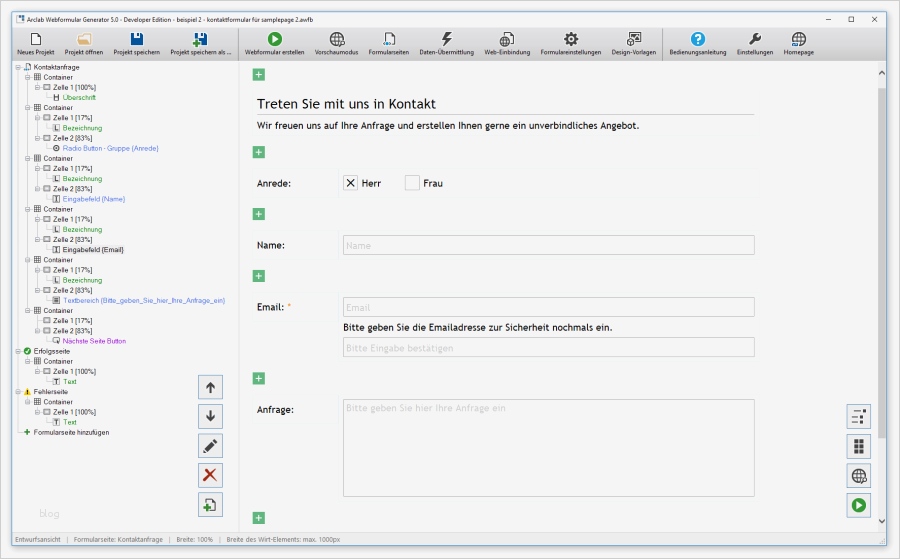Click into the Anfrage text area
900x559 pixels.
point(548,448)
